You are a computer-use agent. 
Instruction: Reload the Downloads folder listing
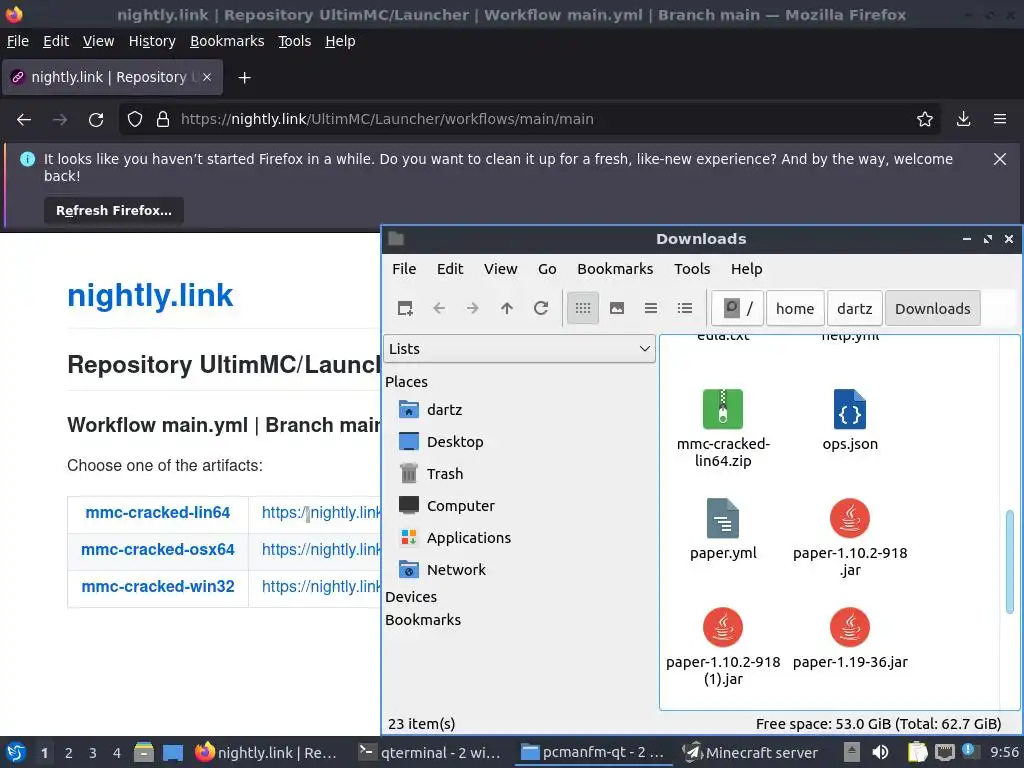pos(541,308)
